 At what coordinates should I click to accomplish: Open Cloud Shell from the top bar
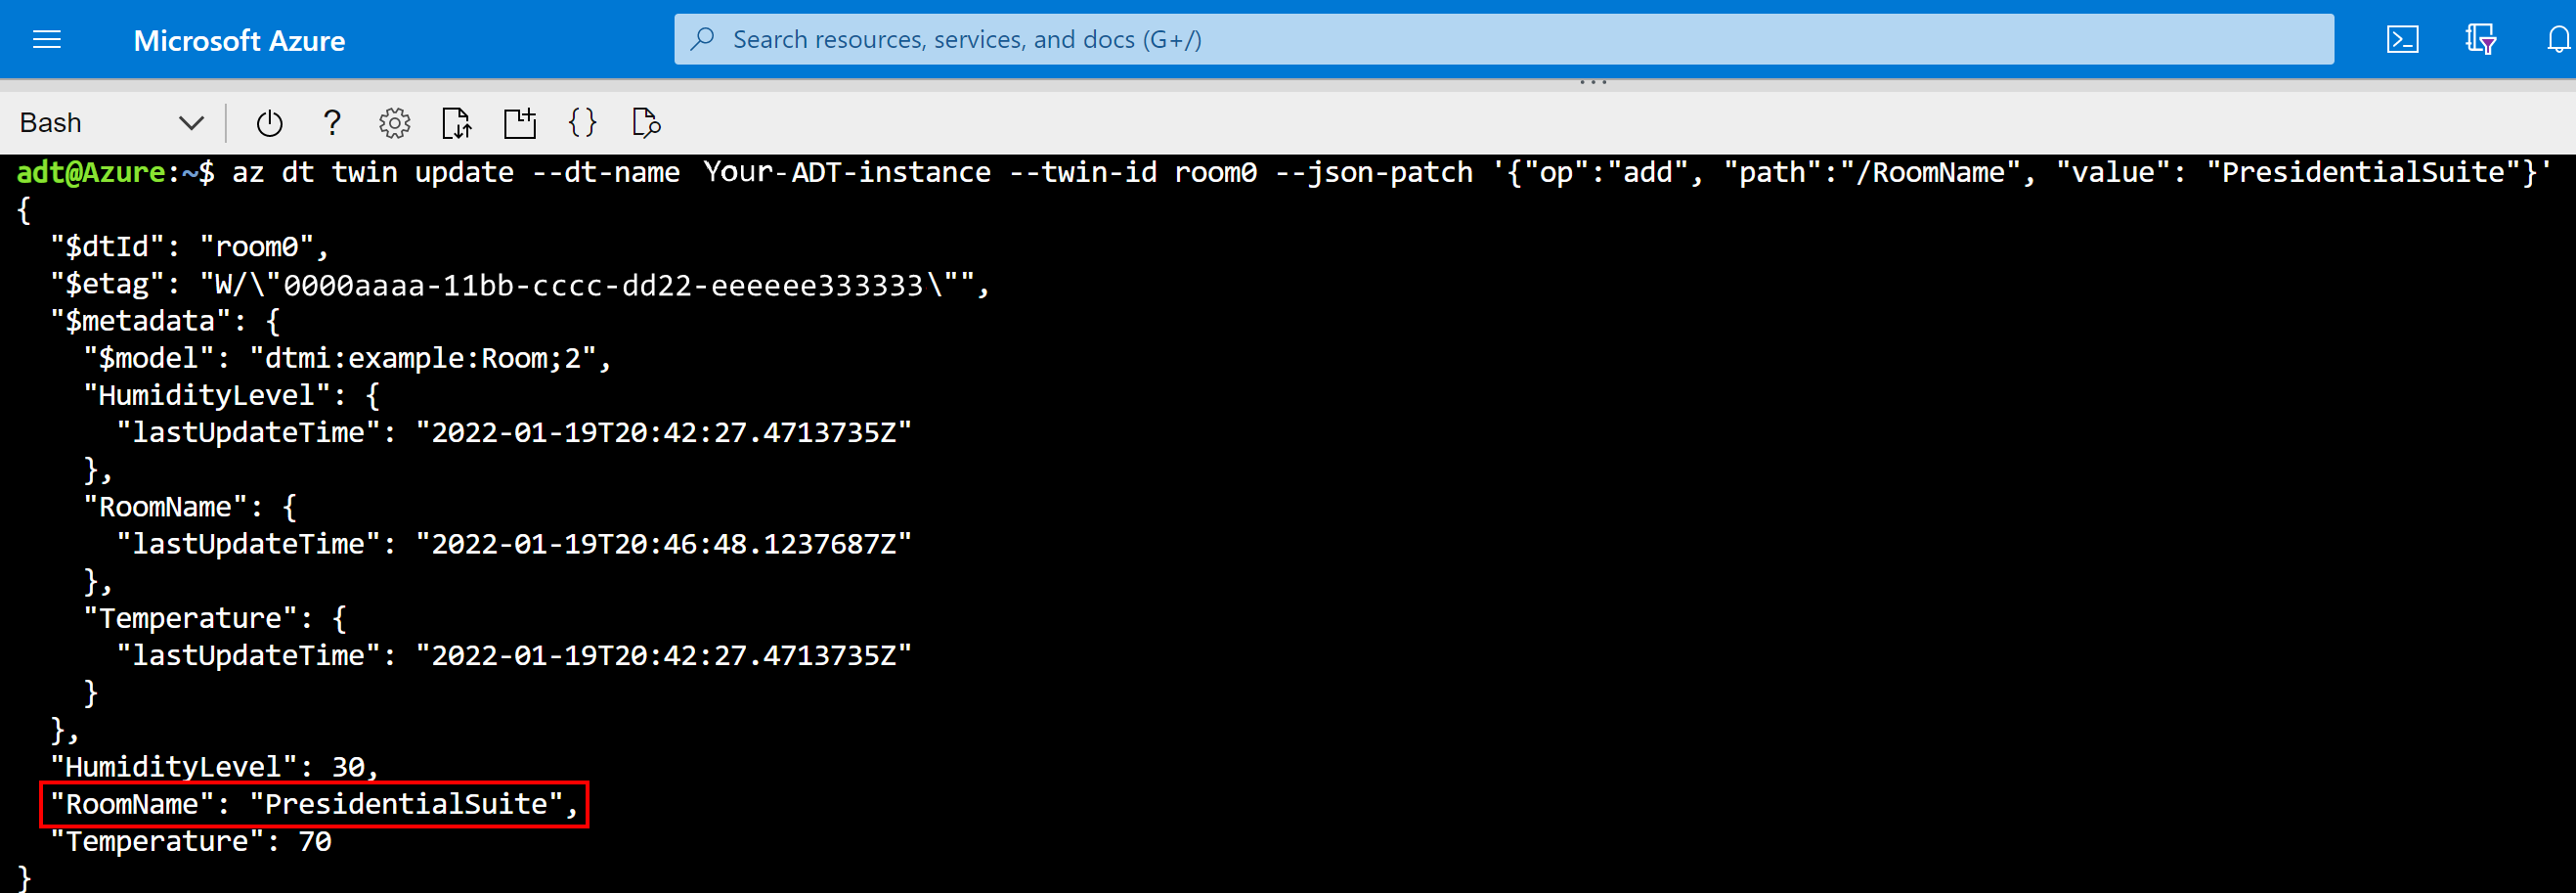pos(2402,40)
